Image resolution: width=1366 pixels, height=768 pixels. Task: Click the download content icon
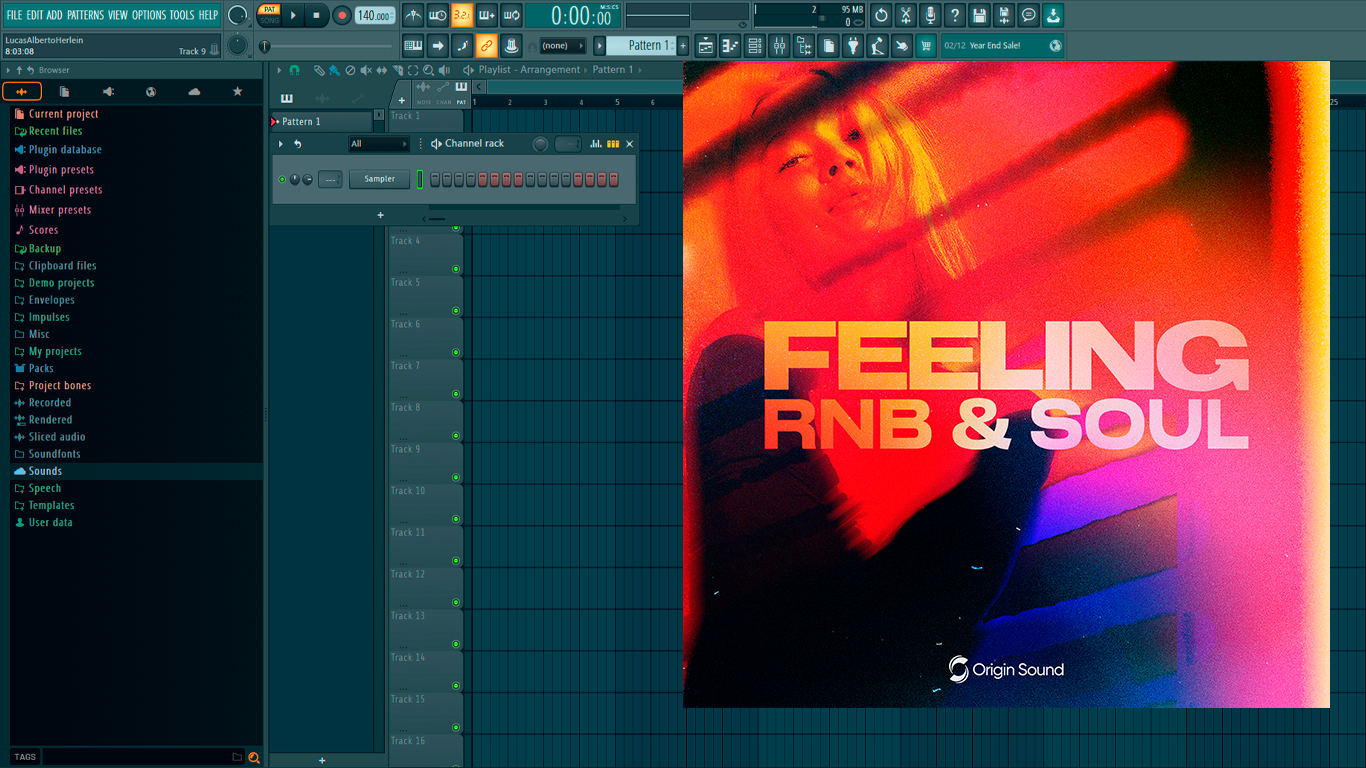(x=1053, y=15)
